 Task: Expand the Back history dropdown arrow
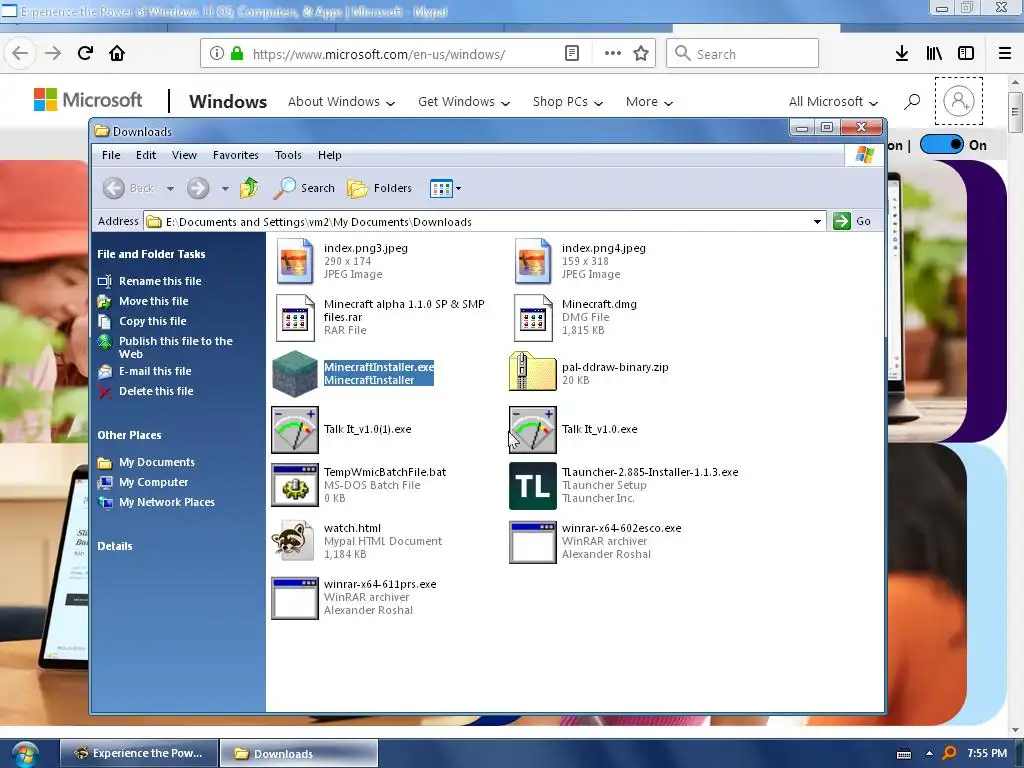pyautogui.click(x=170, y=189)
